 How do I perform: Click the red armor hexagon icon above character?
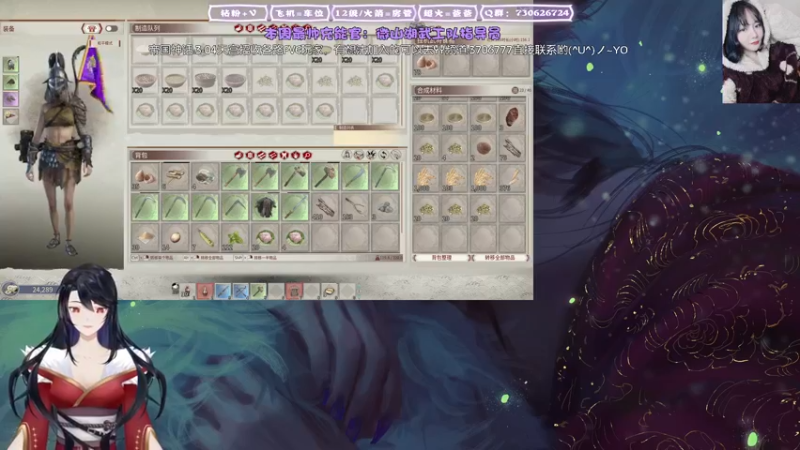click(x=92, y=29)
